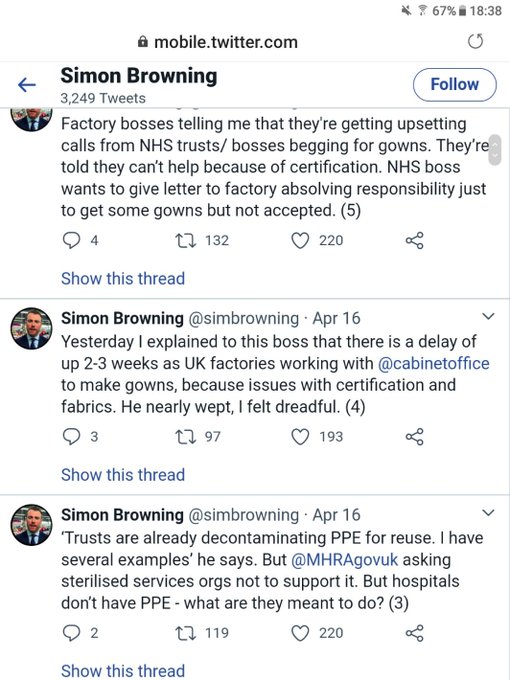Share the tweet ending (5)
This screenshot has width=510, height=680.
pyautogui.click(x=414, y=240)
